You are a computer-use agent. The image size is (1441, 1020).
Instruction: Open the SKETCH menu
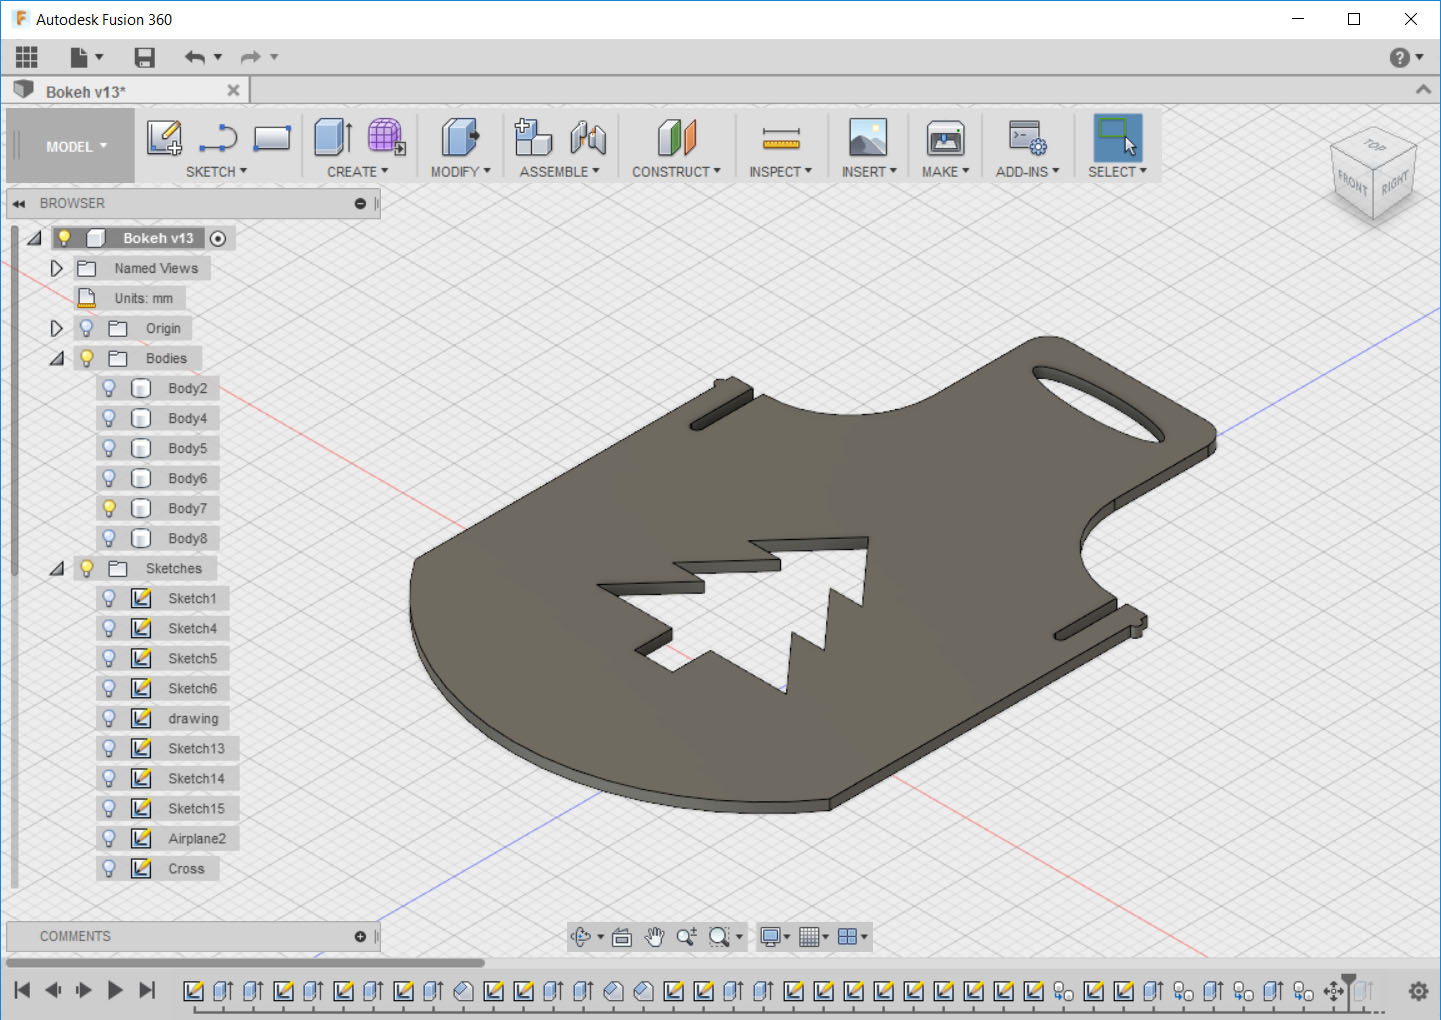(216, 172)
